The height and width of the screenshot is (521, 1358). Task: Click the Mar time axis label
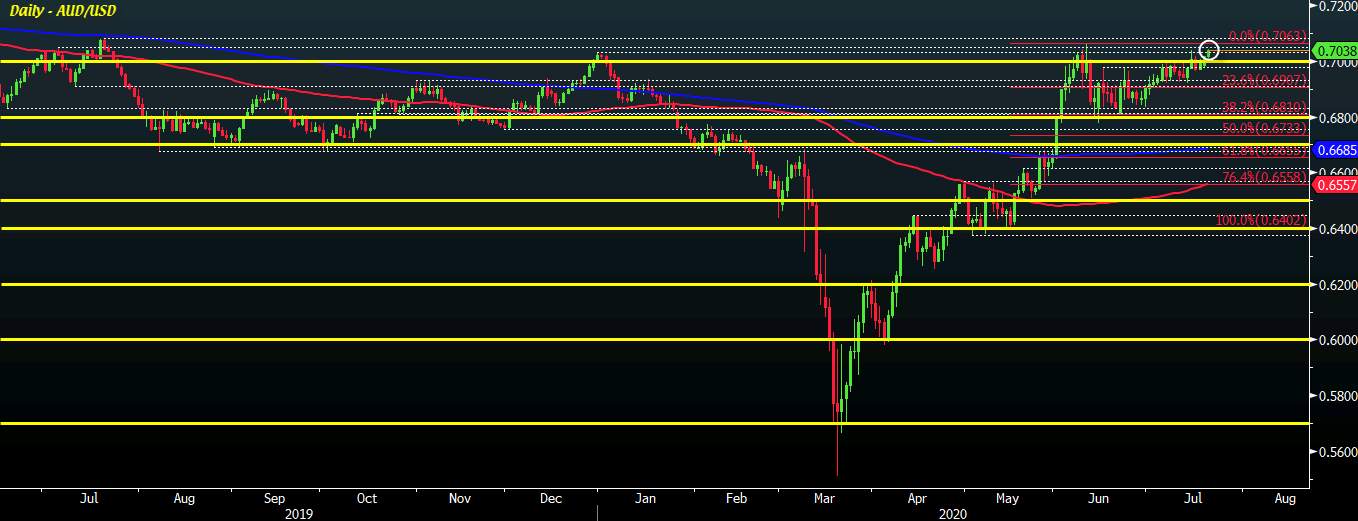(825, 497)
